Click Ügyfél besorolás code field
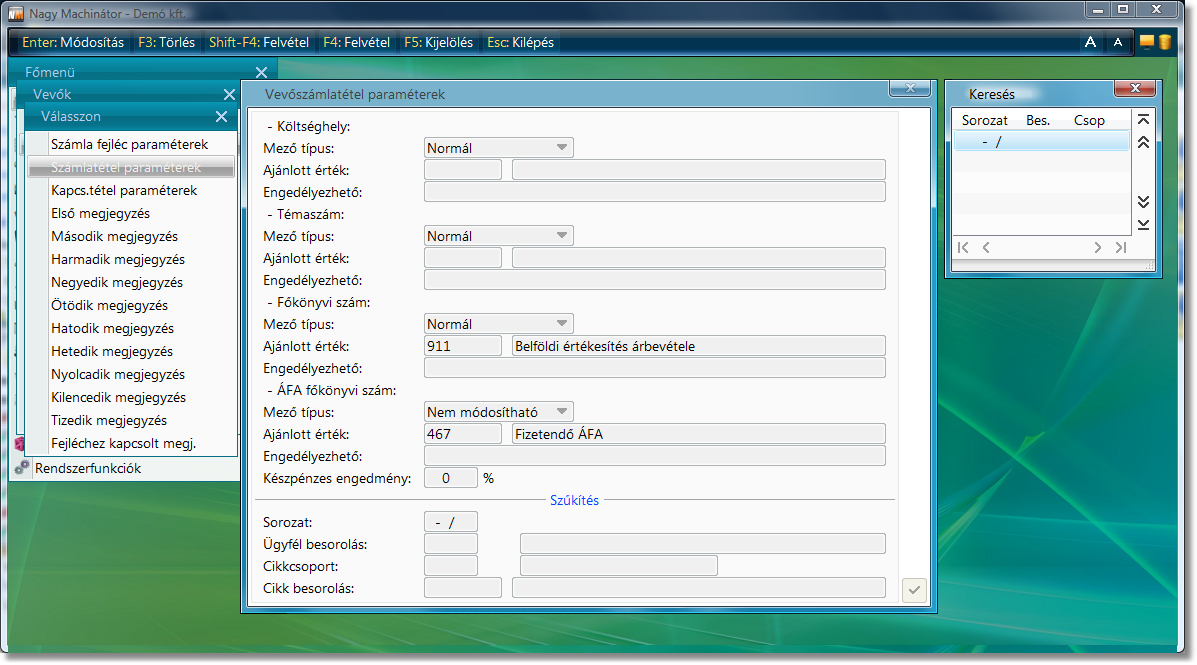 click(x=450, y=544)
